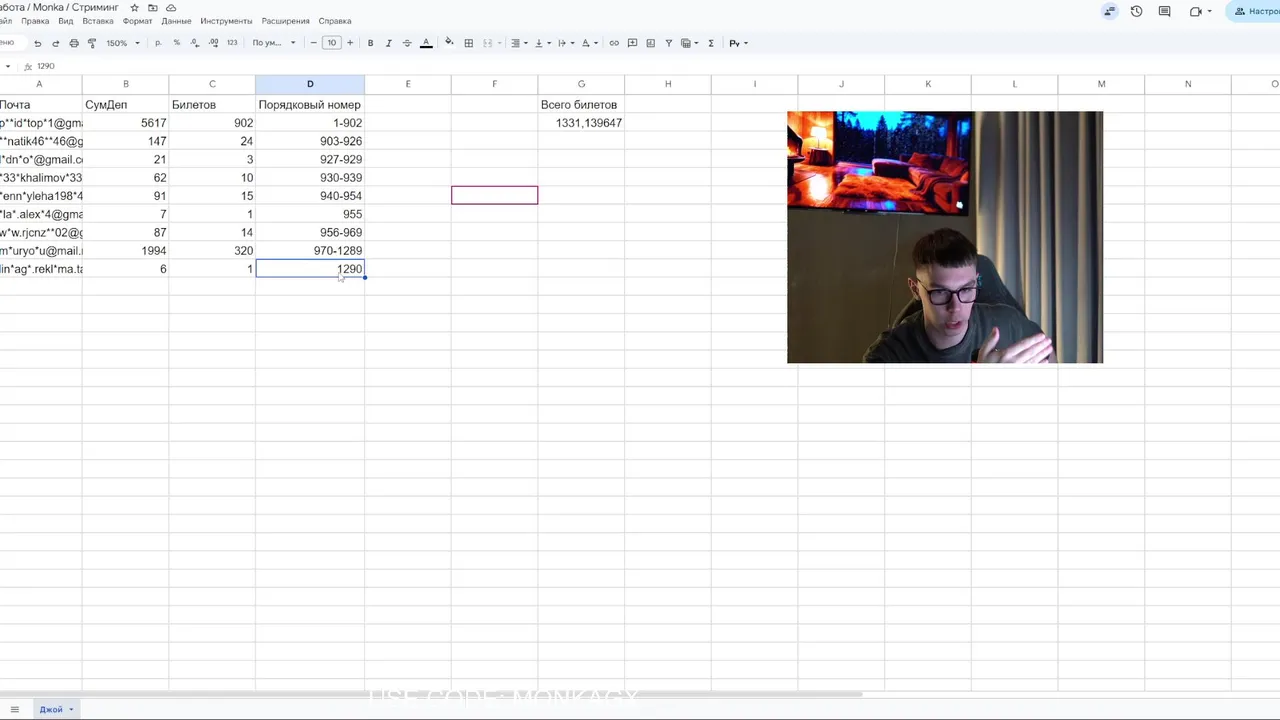Open the Данные menu

tap(176, 21)
